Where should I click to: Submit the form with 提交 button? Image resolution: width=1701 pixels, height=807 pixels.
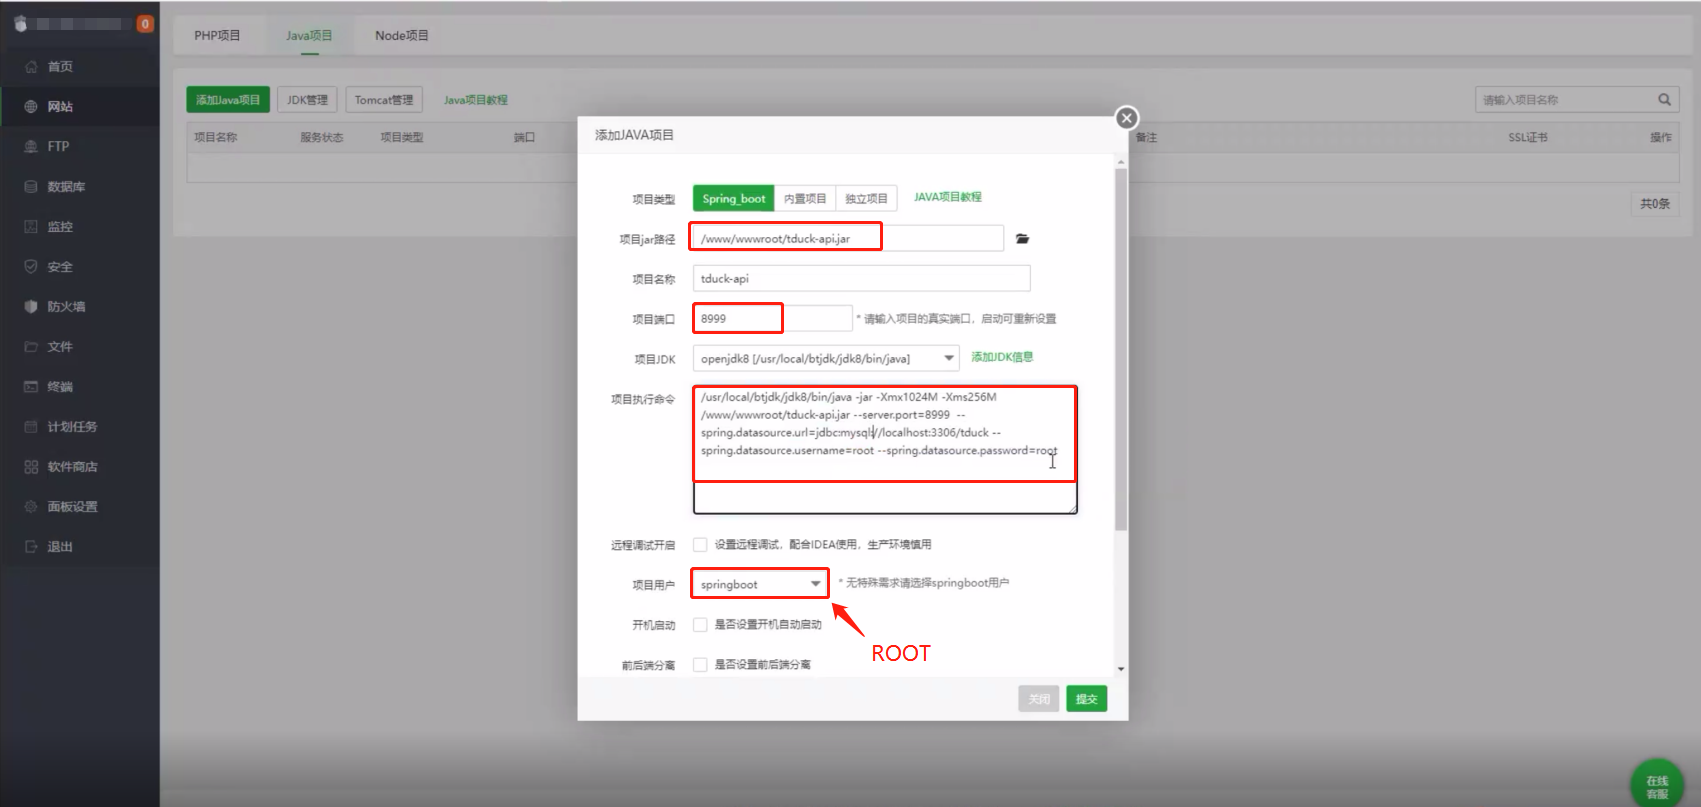coord(1087,699)
